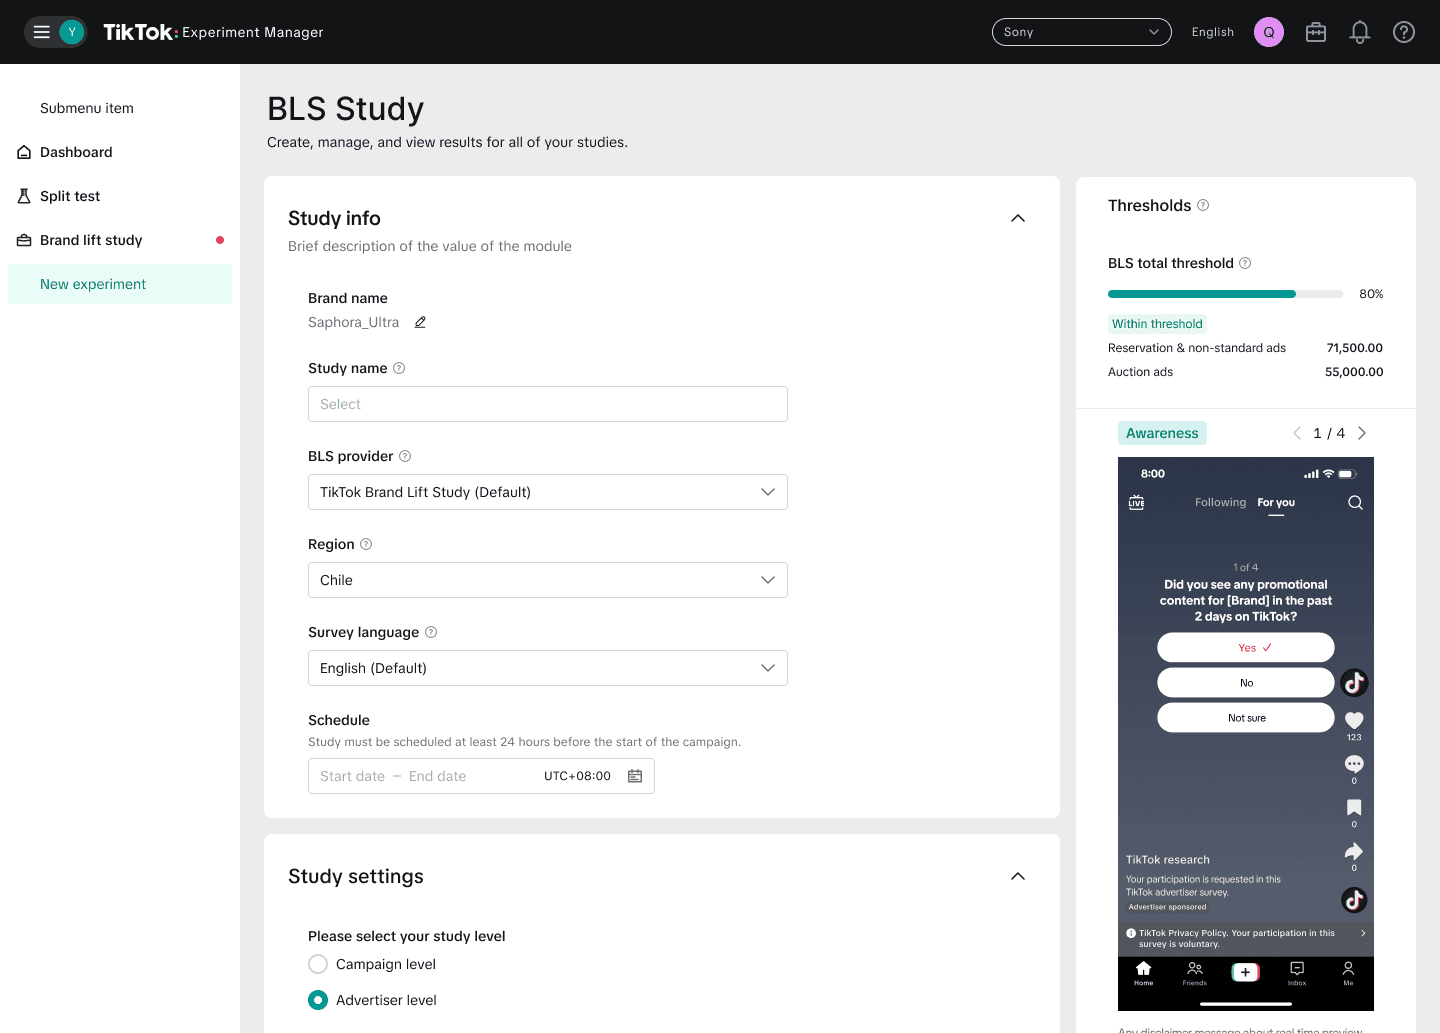
Task: Click the 71,500.00 reservation ads value
Action: [x=1355, y=348]
